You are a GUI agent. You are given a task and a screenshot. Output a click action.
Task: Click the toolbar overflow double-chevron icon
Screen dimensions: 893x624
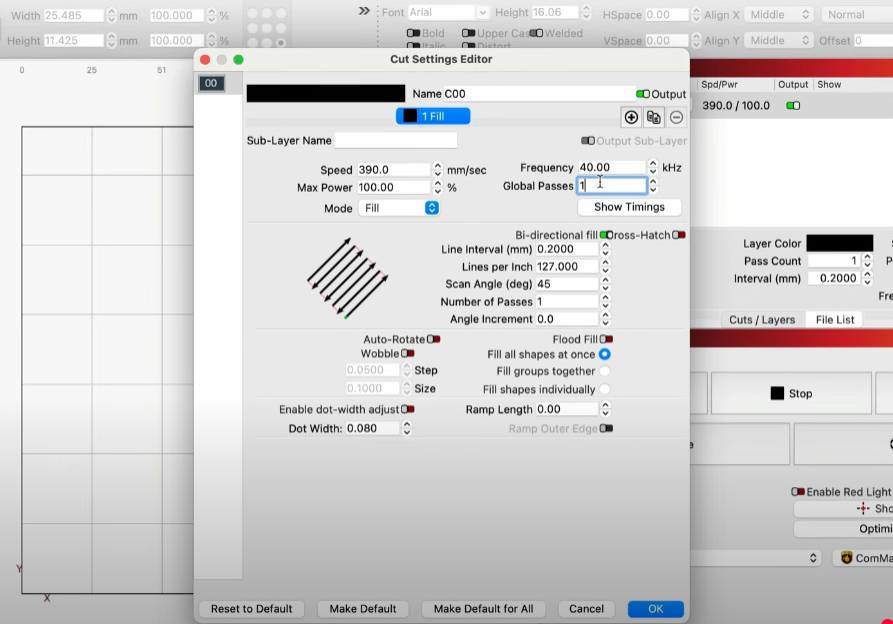pos(364,11)
